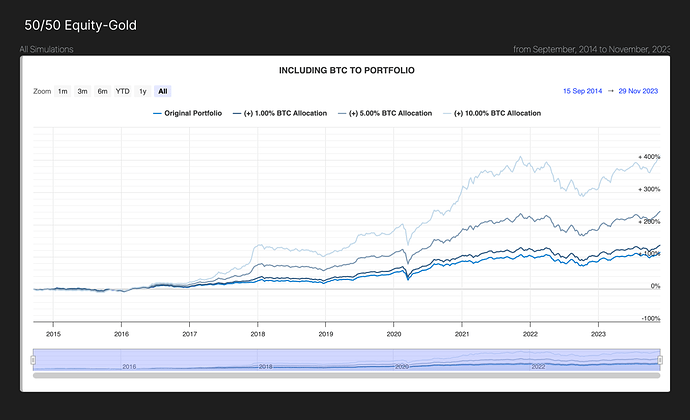Image resolution: width=690 pixels, height=420 pixels.
Task: Click the All Simulations link
Action: [46, 49]
